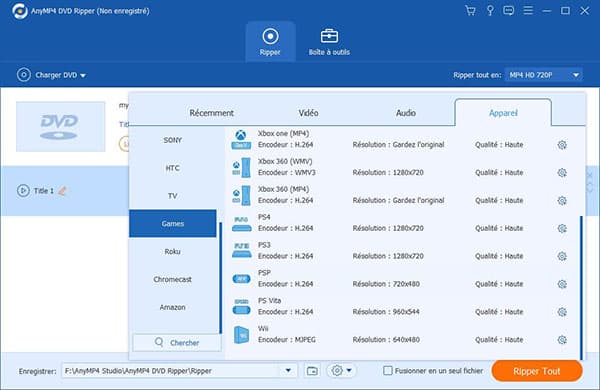Select the Appareil tab
Image resolution: width=600 pixels, height=390 pixels.
click(x=503, y=113)
